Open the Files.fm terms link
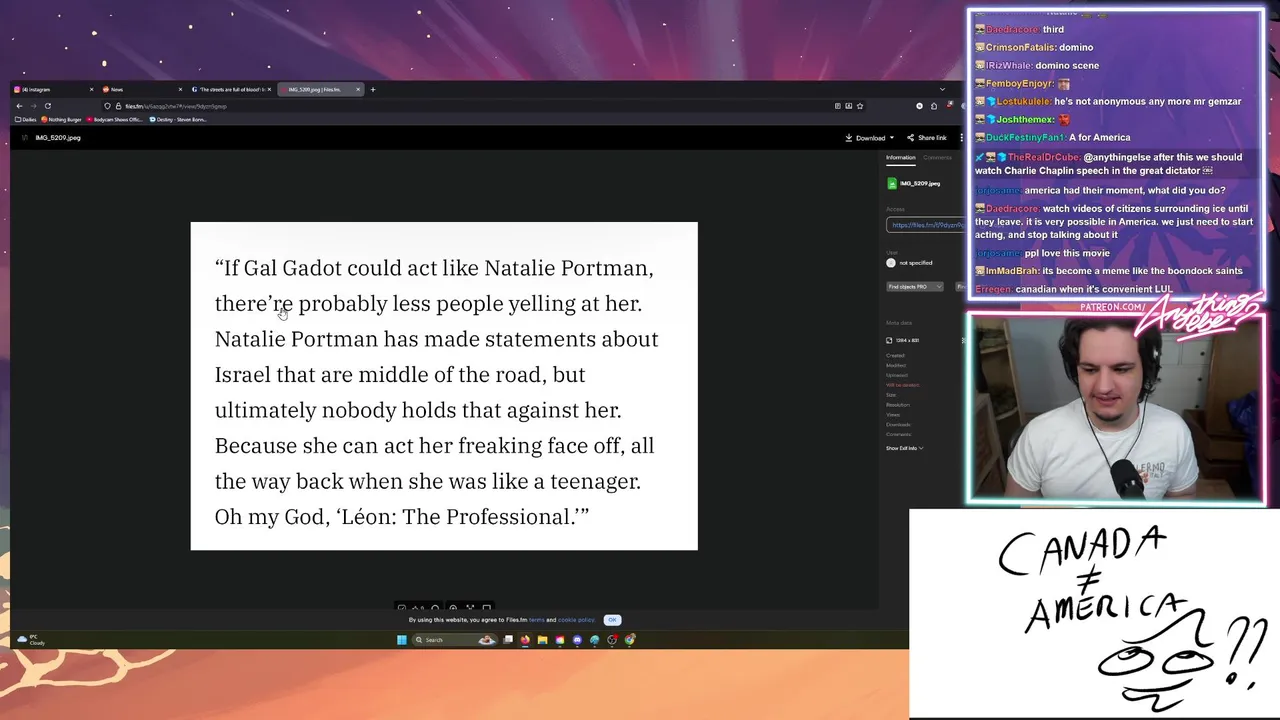This screenshot has height=720, width=1280. coord(537,620)
